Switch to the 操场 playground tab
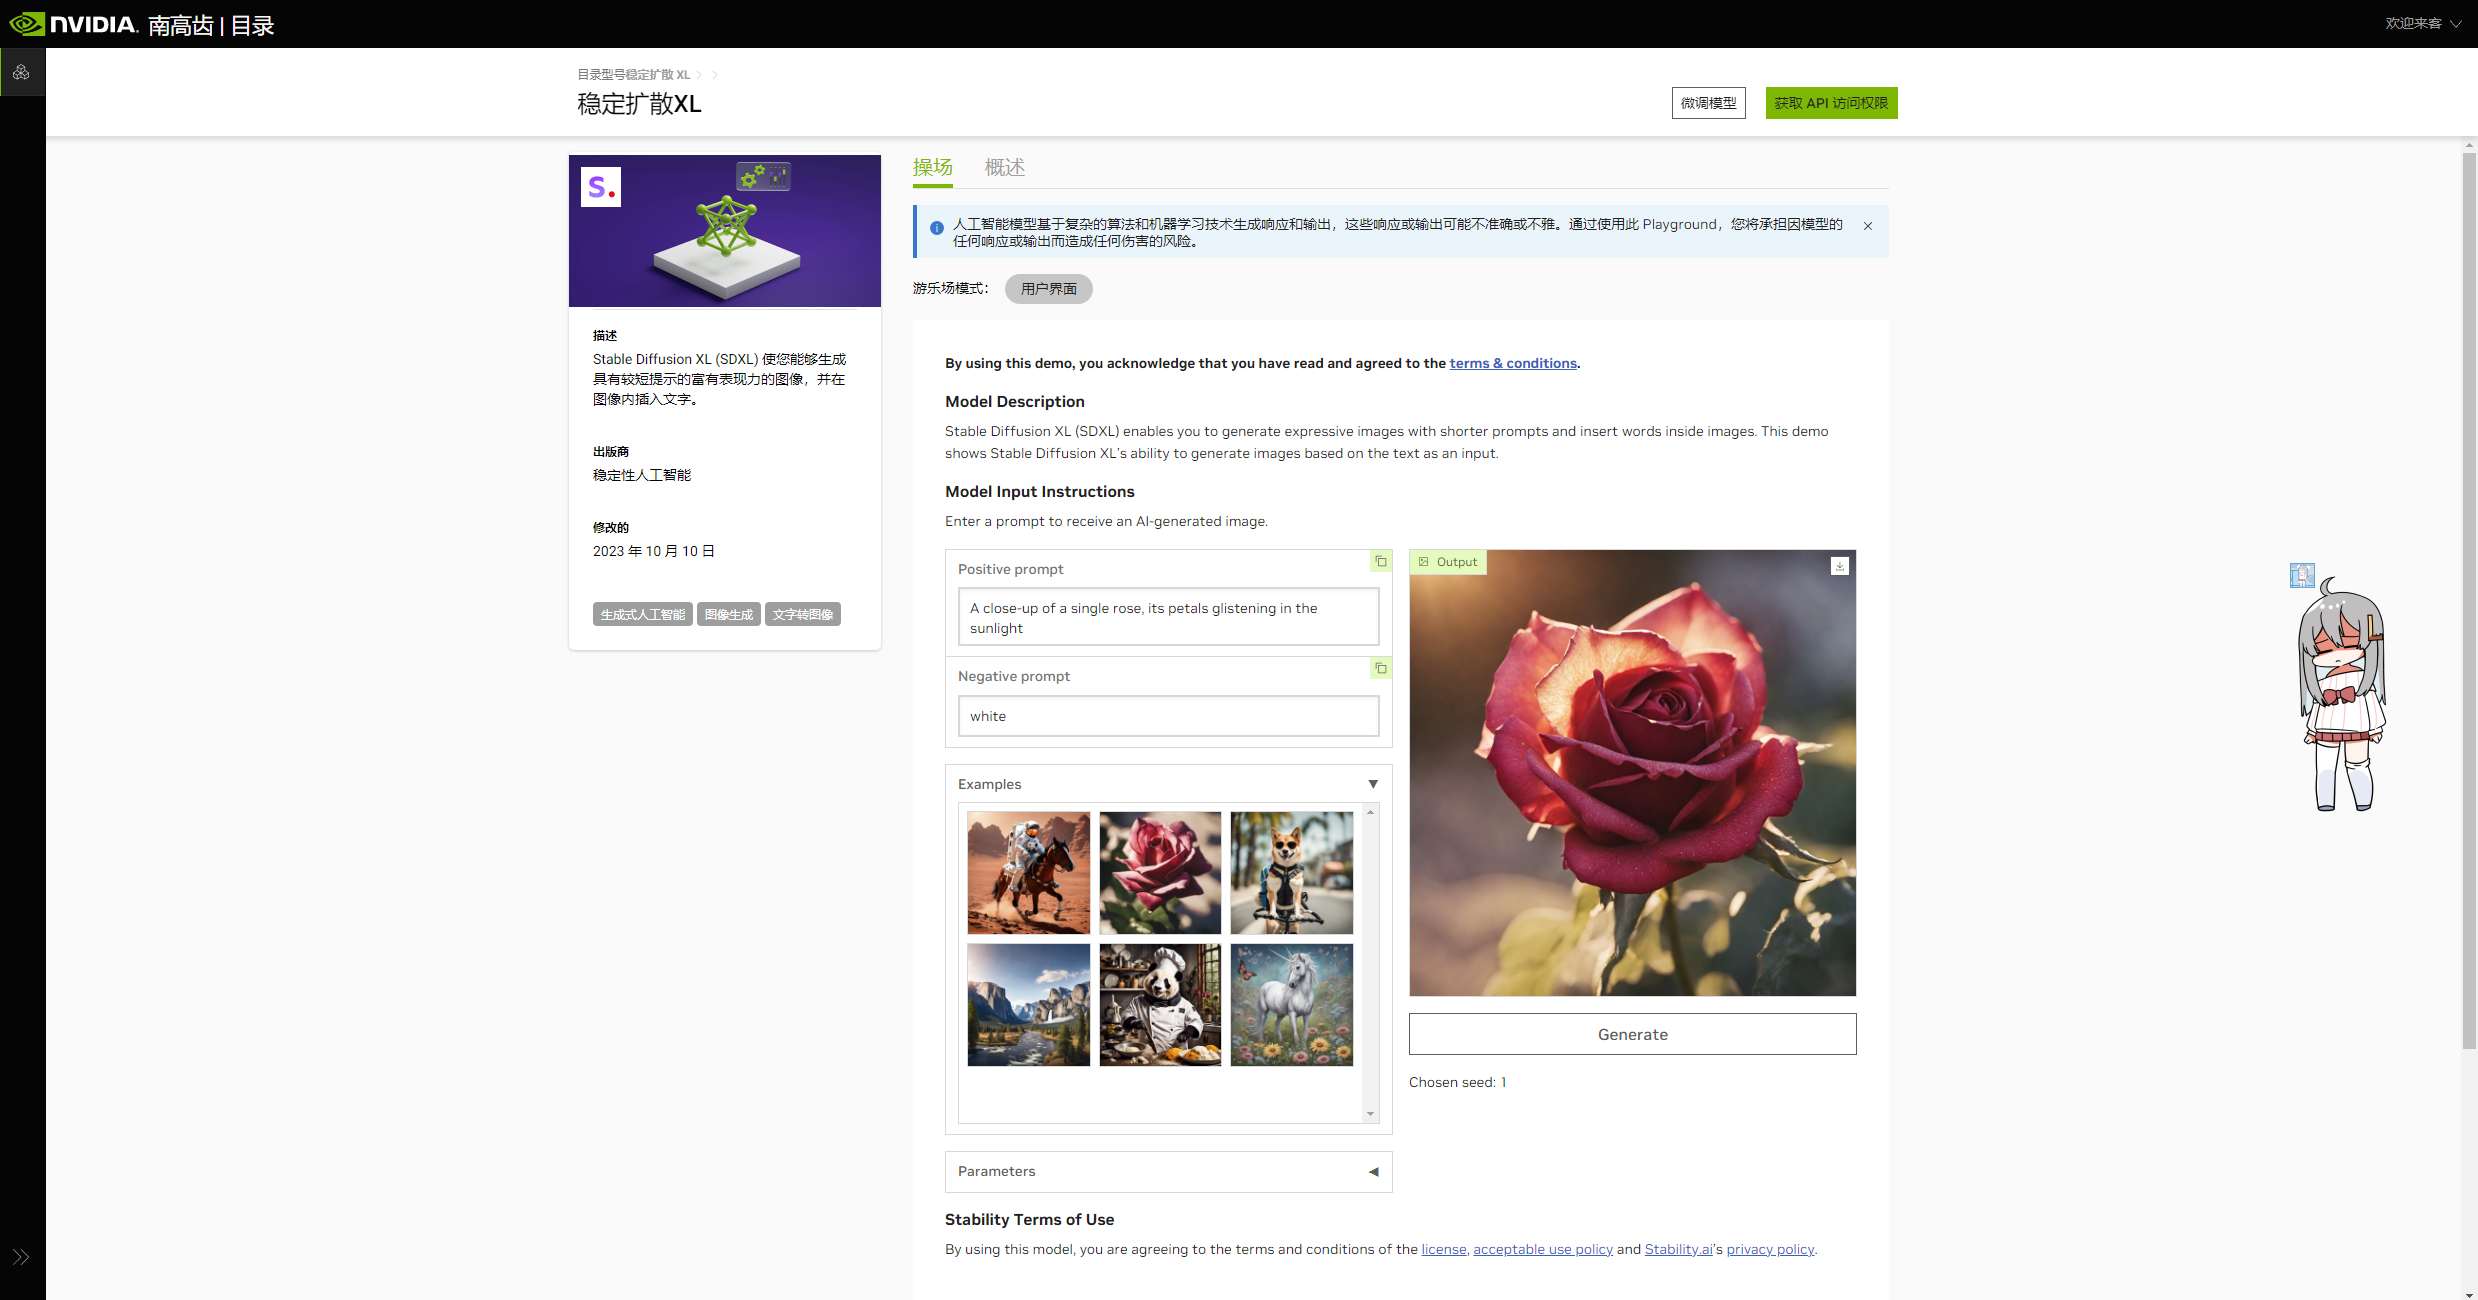Screen dimensions: 2478x1300 point(932,167)
